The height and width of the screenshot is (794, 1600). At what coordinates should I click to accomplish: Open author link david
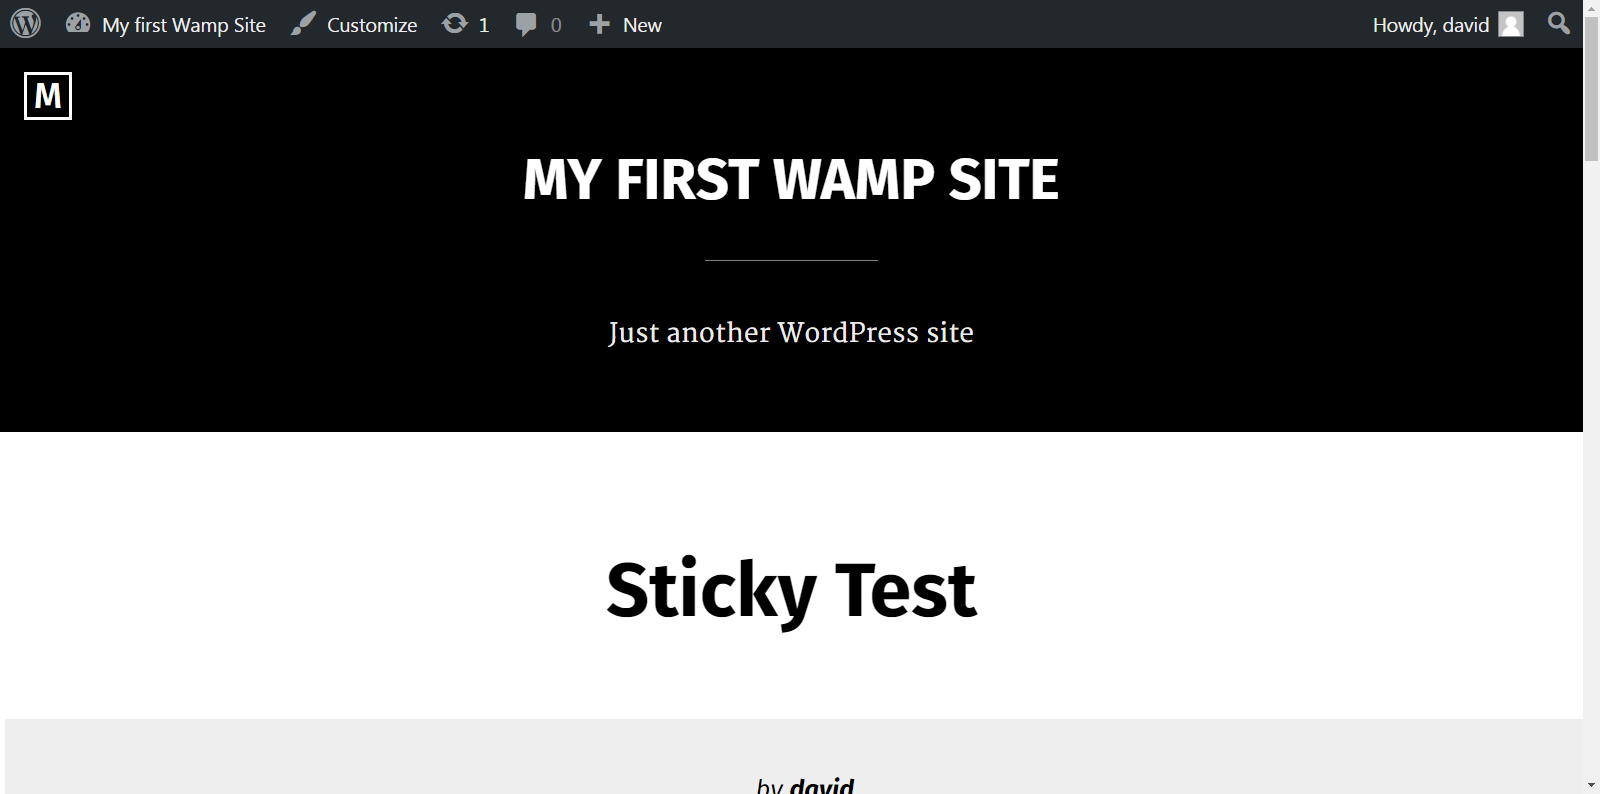pos(822,786)
